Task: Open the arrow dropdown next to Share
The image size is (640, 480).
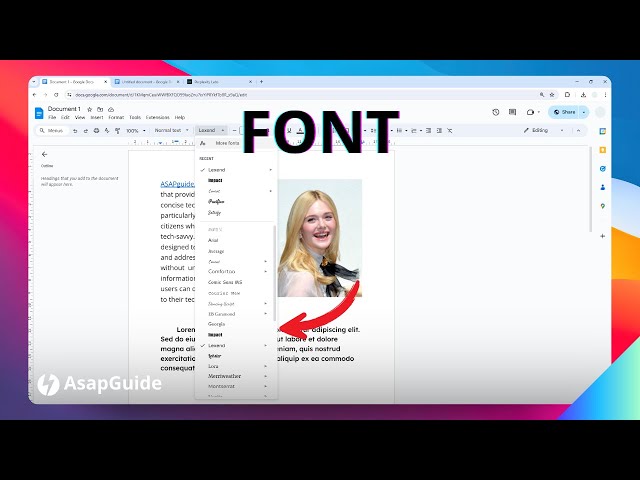Action: 584,112
